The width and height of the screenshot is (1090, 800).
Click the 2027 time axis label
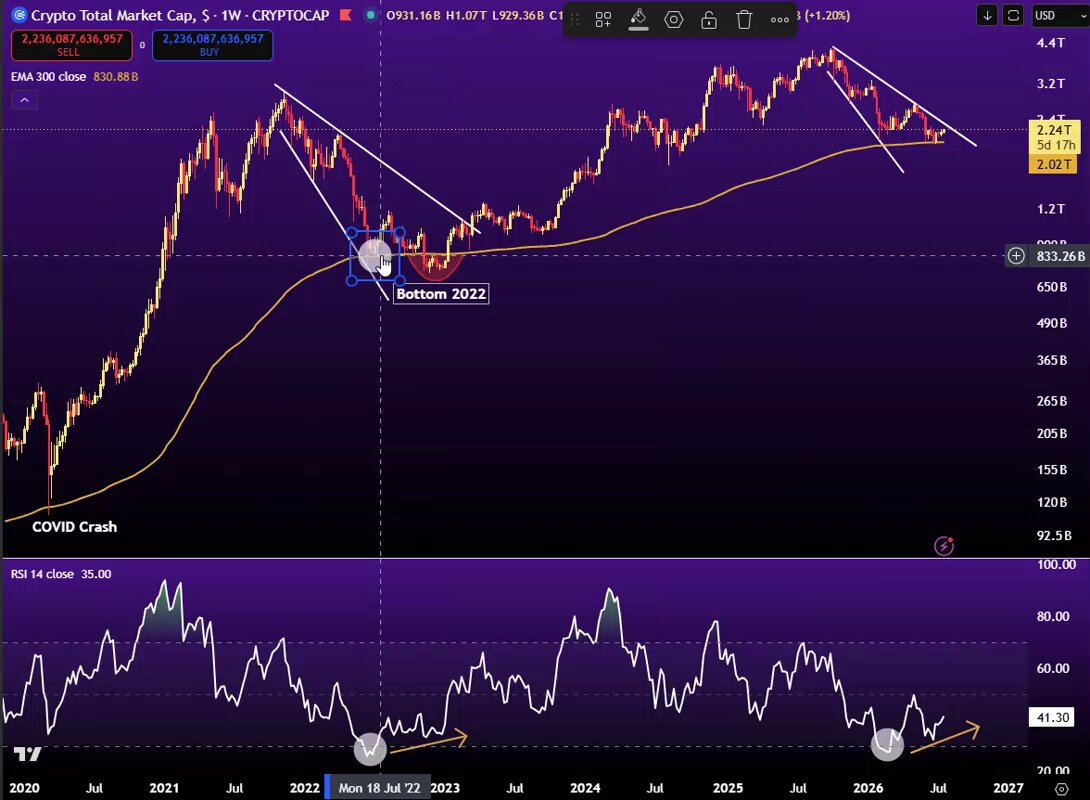point(1008,788)
